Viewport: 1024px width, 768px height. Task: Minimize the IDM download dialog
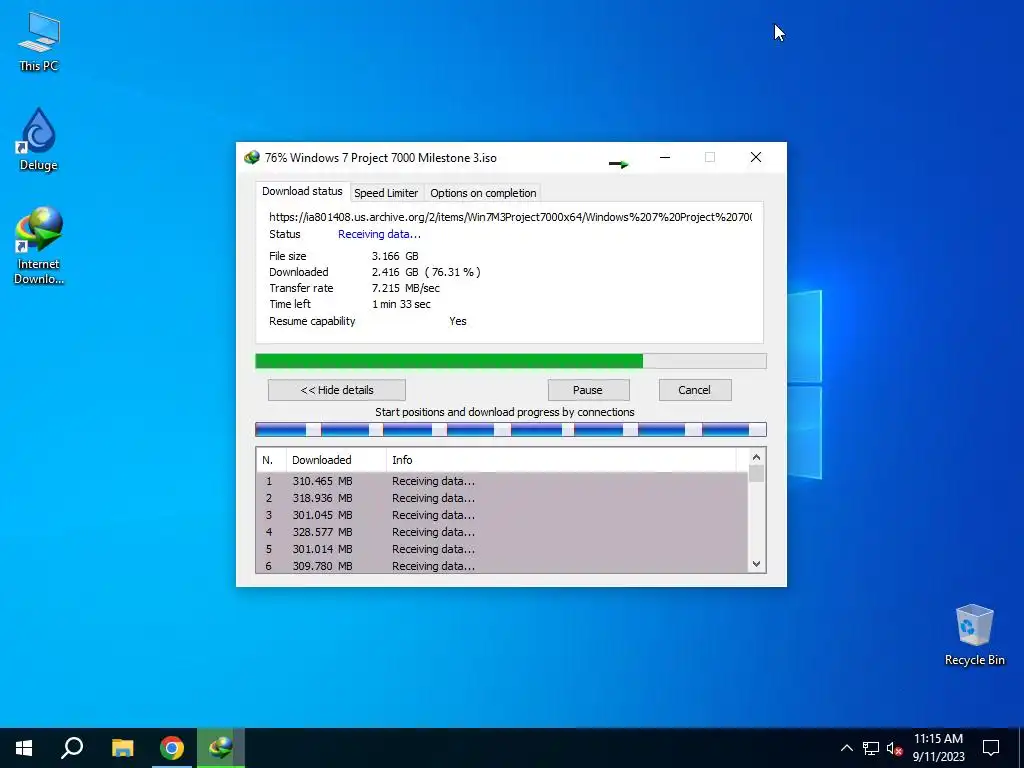(665, 157)
